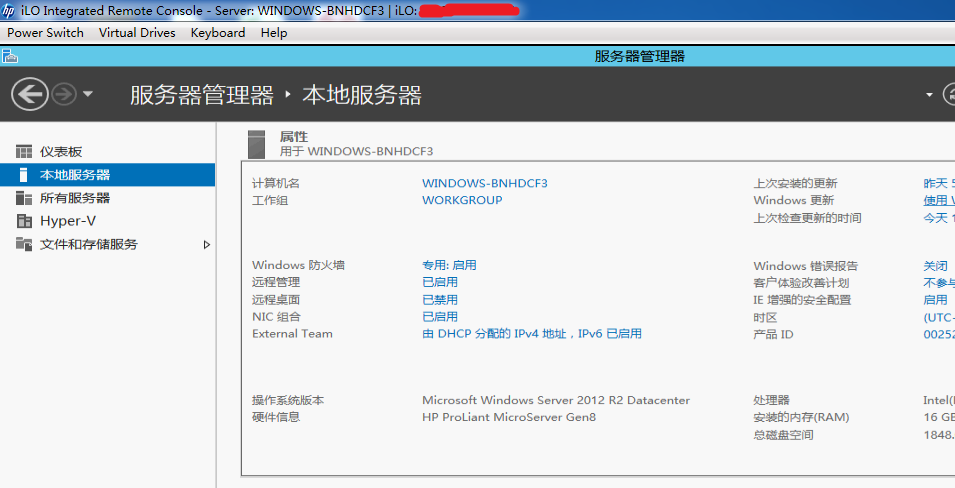The width and height of the screenshot is (955, 488).
Task: Click the back navigation arrow button
Action: [x=30, y=94]
